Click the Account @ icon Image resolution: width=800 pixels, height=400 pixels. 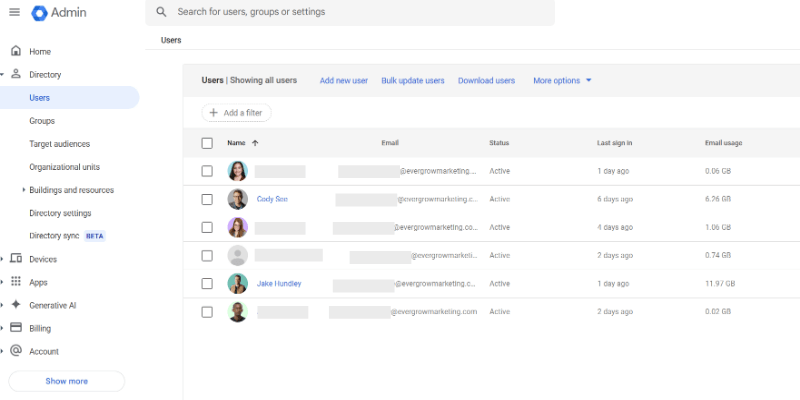pyautogui.click(x=16, y=351)
